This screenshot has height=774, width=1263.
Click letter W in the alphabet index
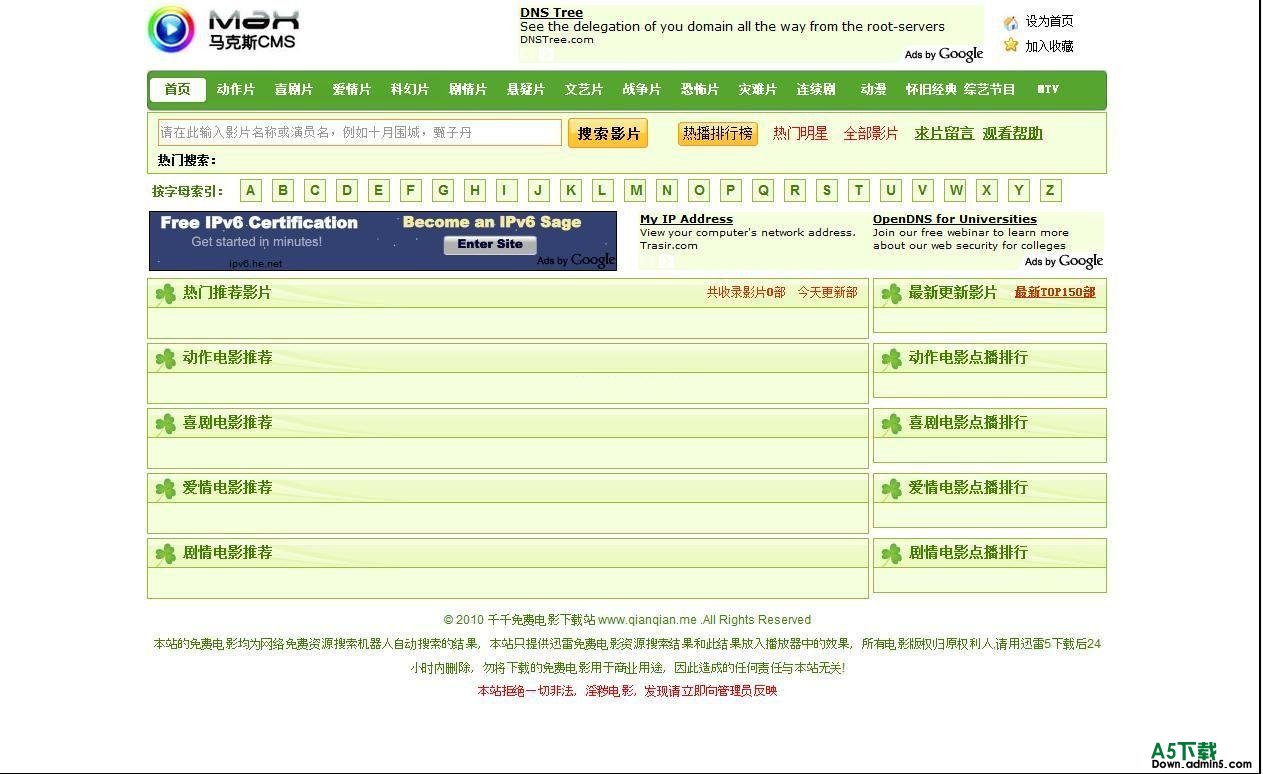955,191
